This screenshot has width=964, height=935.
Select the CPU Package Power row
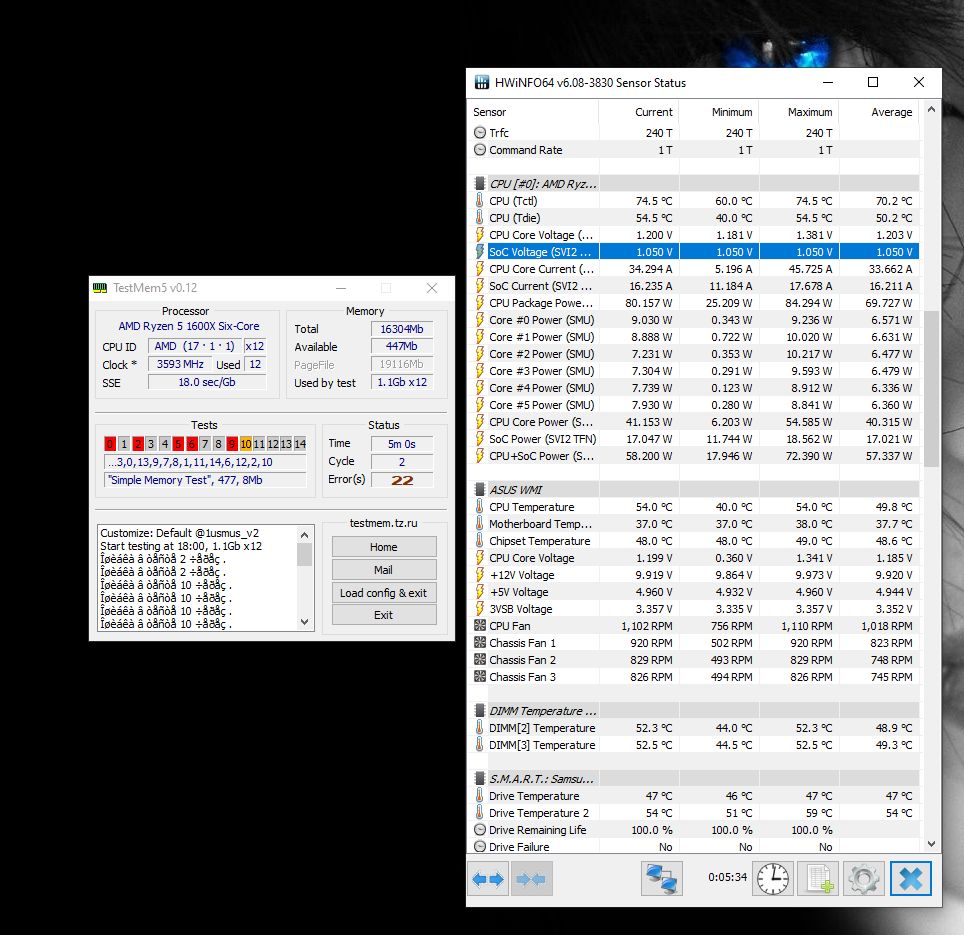[695, 302]
